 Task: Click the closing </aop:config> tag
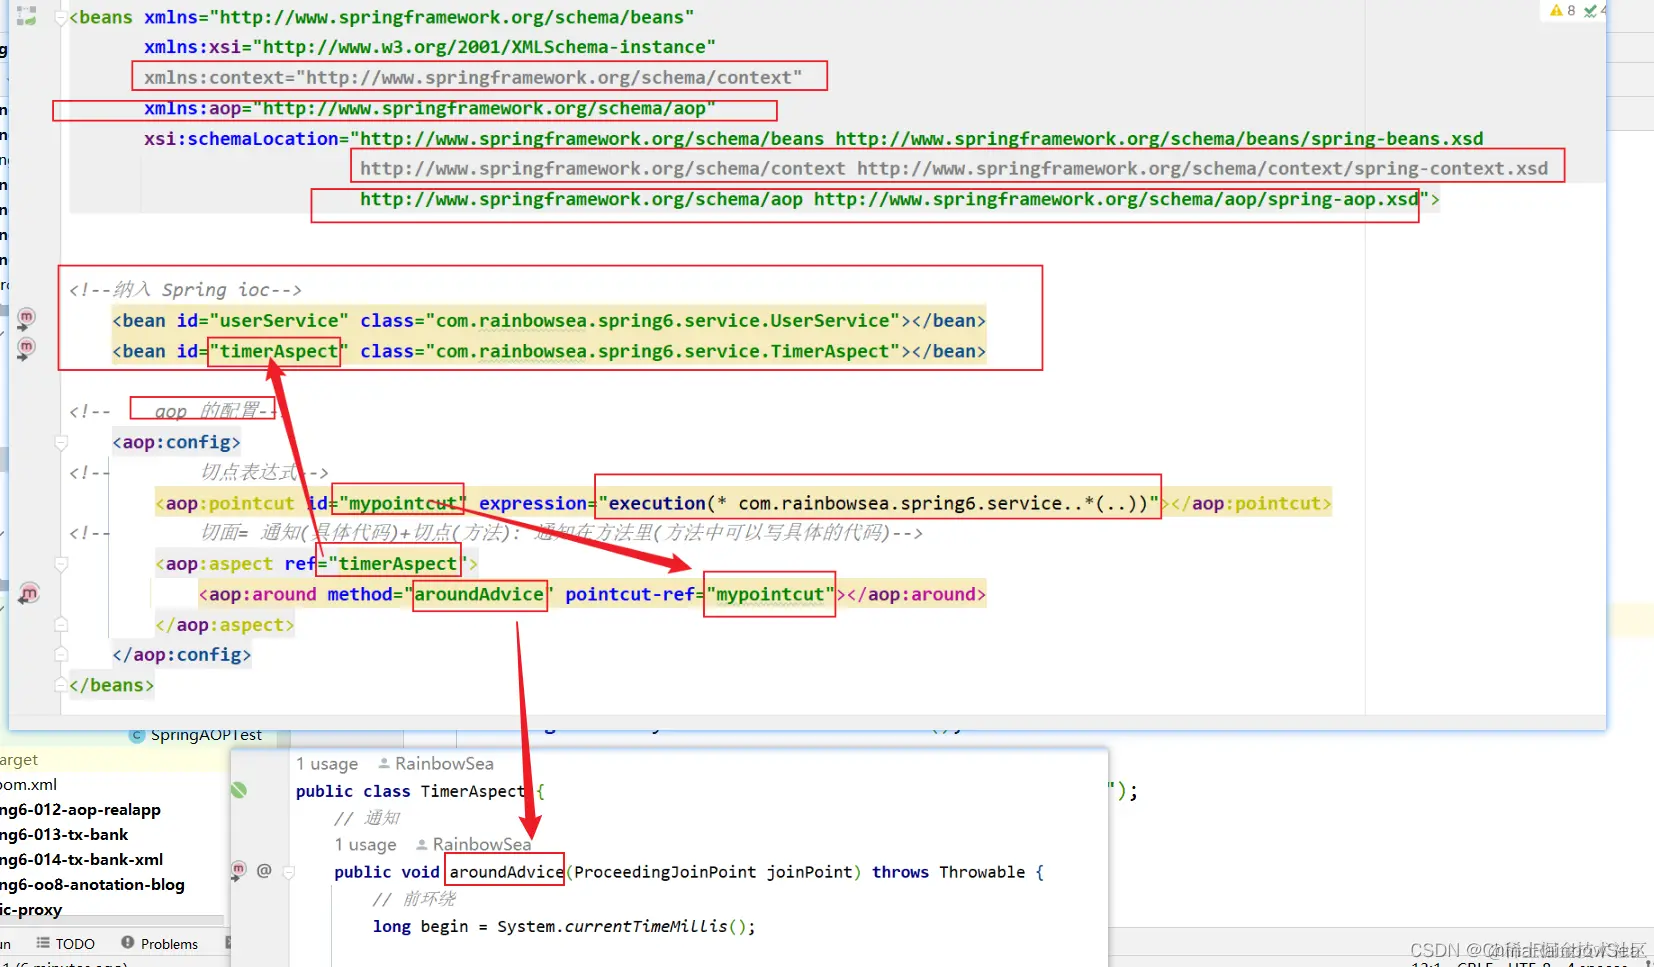point(182,655)
